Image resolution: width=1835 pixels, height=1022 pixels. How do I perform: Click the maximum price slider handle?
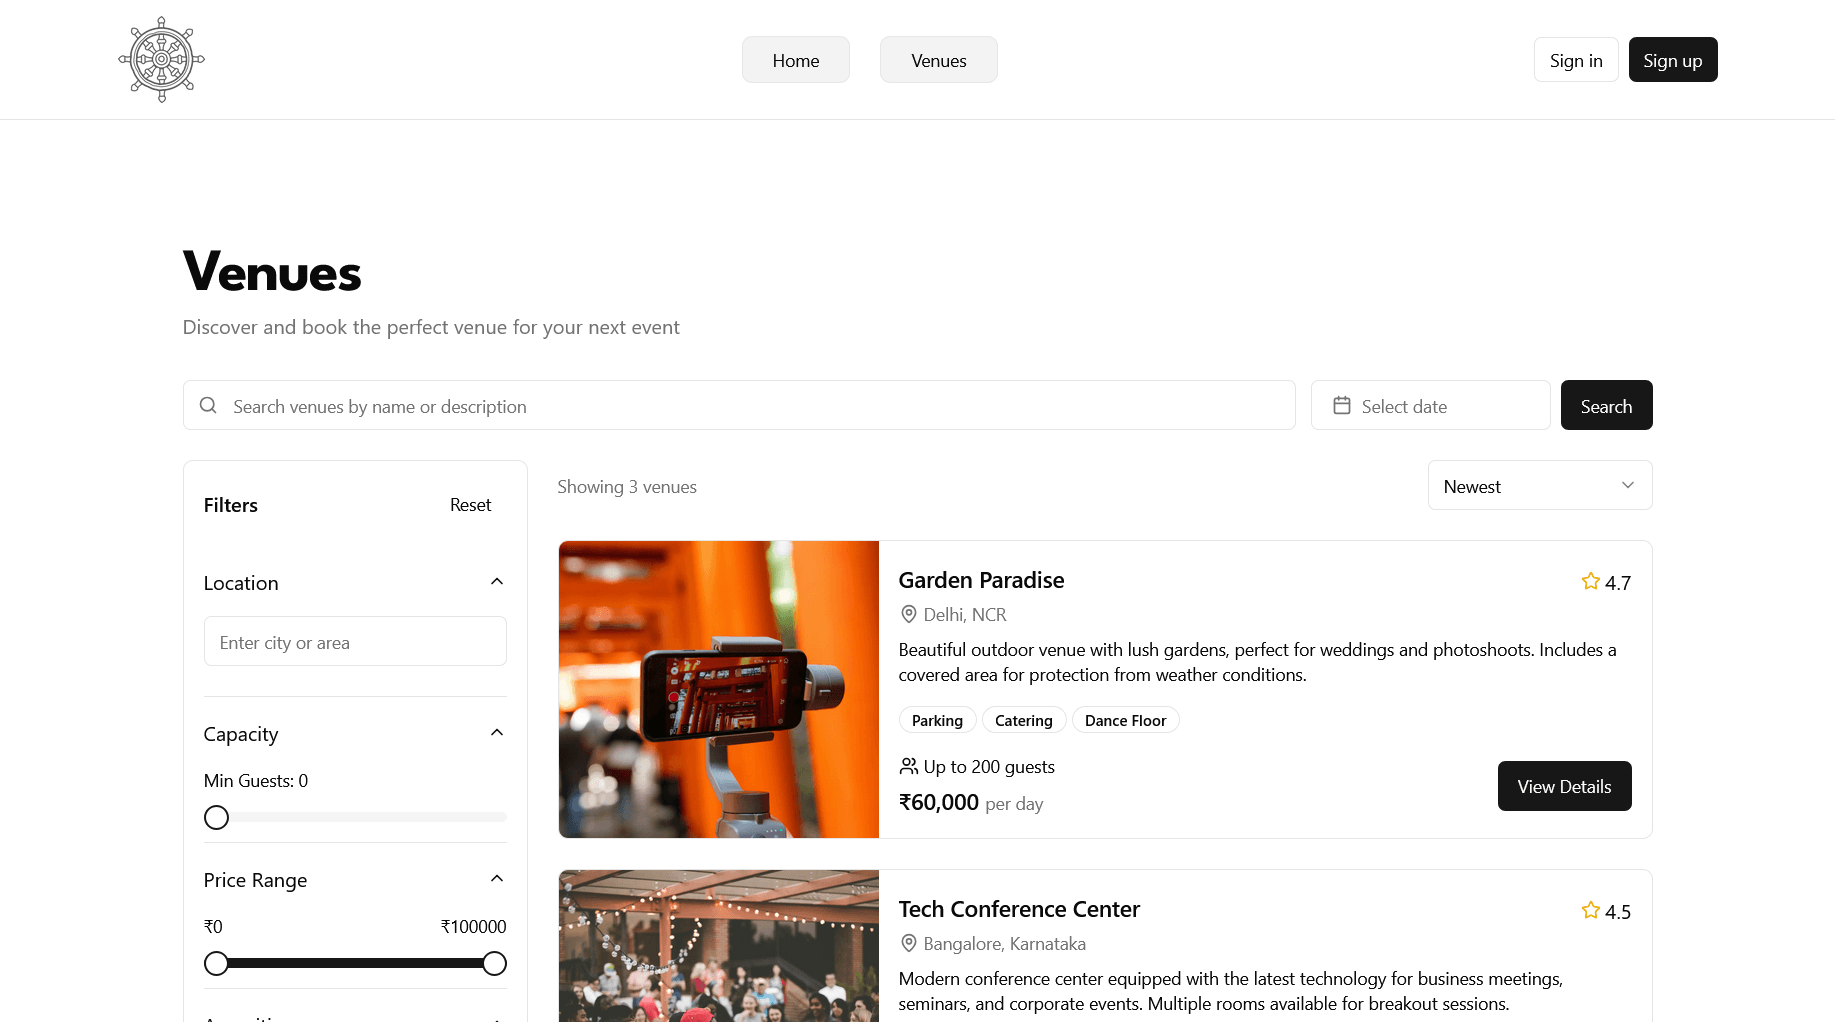(x=494, y=963)
